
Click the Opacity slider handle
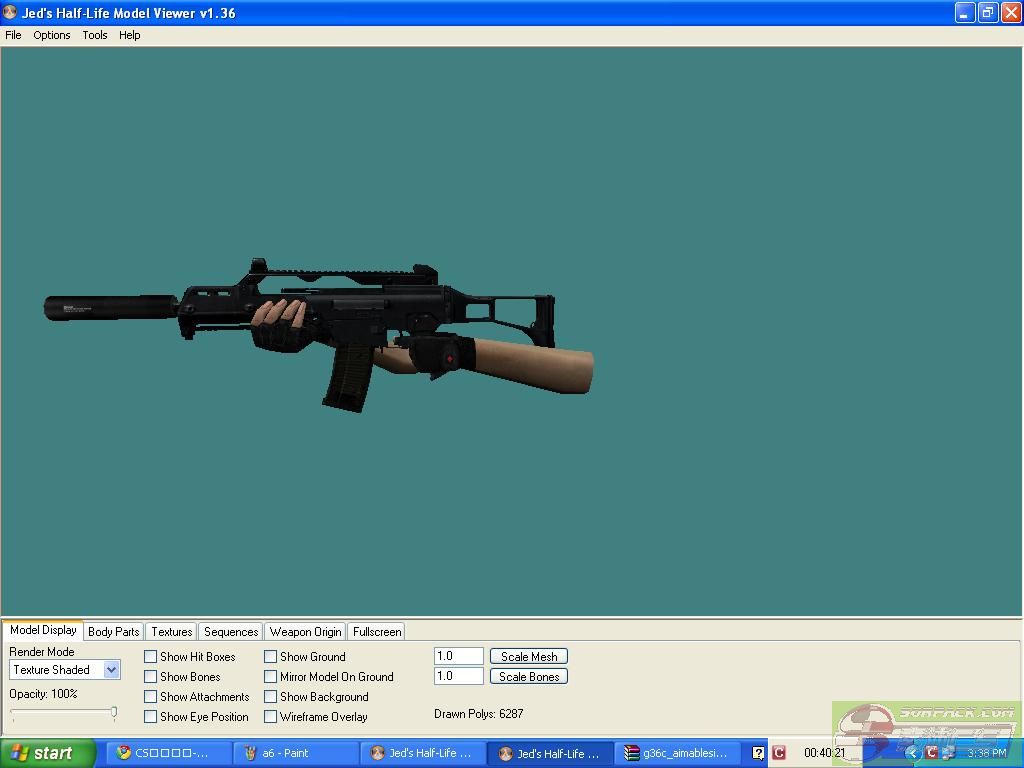(x=114, y=713)
